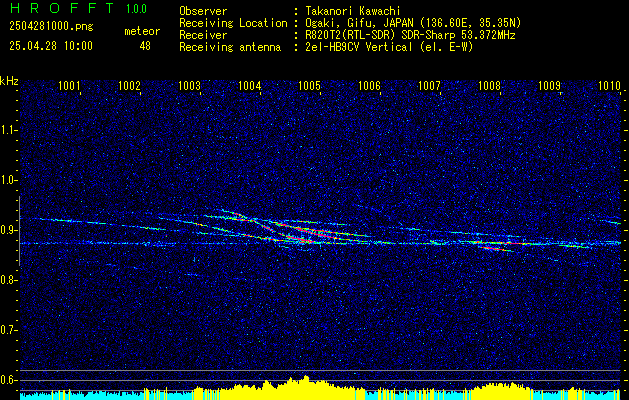Click the gray vertical range bar near 0.9 kHz
The width and height of the screenshot is (629, 400).
(x=19, y=231)
